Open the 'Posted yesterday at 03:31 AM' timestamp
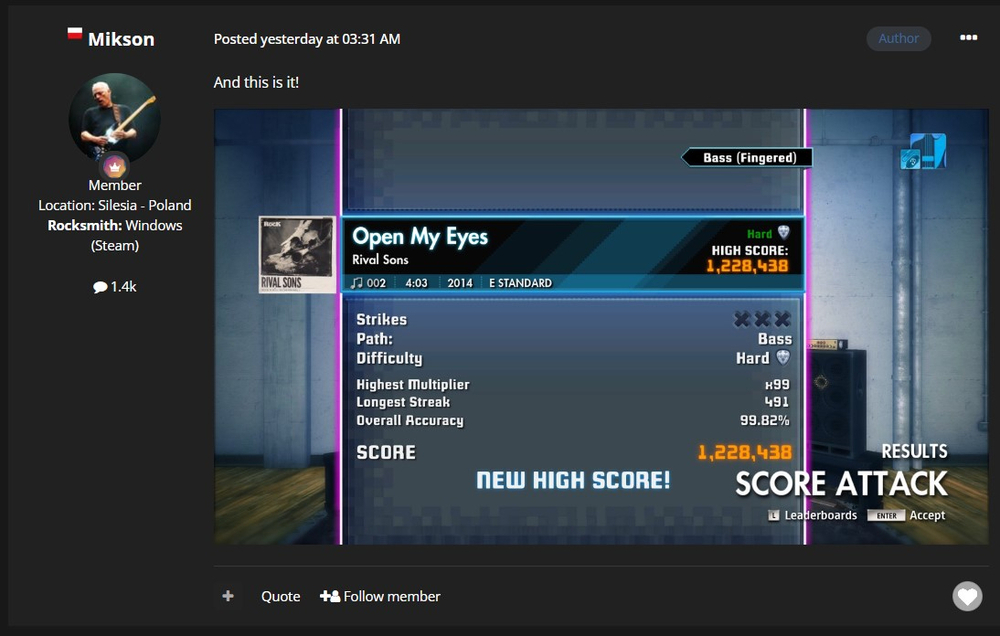1000x636 pixels. coord(307,39)
